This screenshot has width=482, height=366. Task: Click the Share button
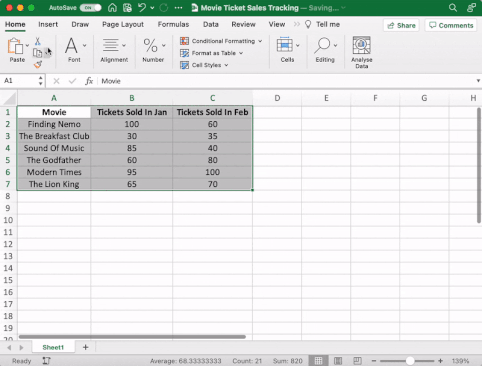tap(401, 25)
